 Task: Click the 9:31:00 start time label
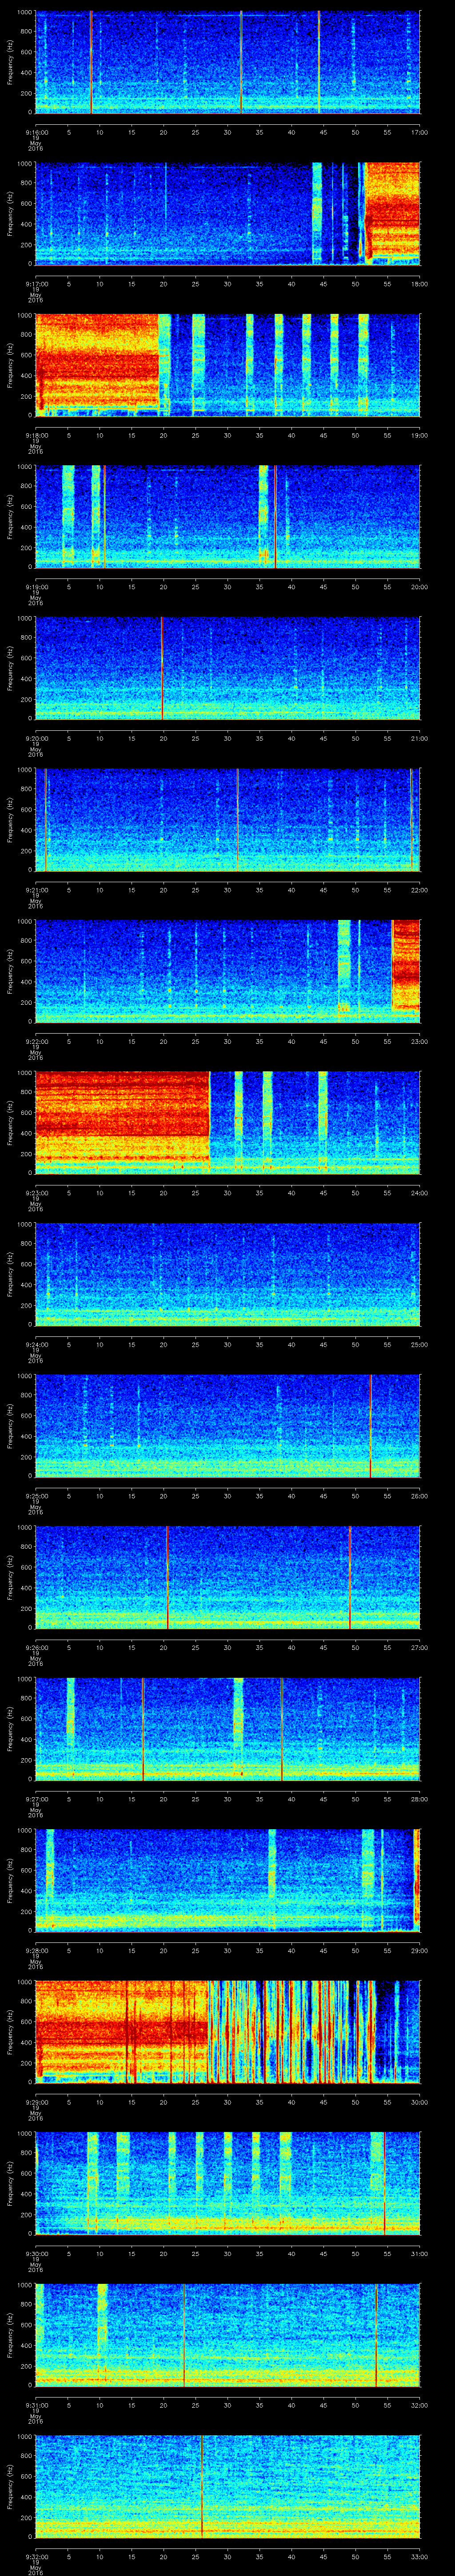pyautogui.click(x=37, y=2404)
